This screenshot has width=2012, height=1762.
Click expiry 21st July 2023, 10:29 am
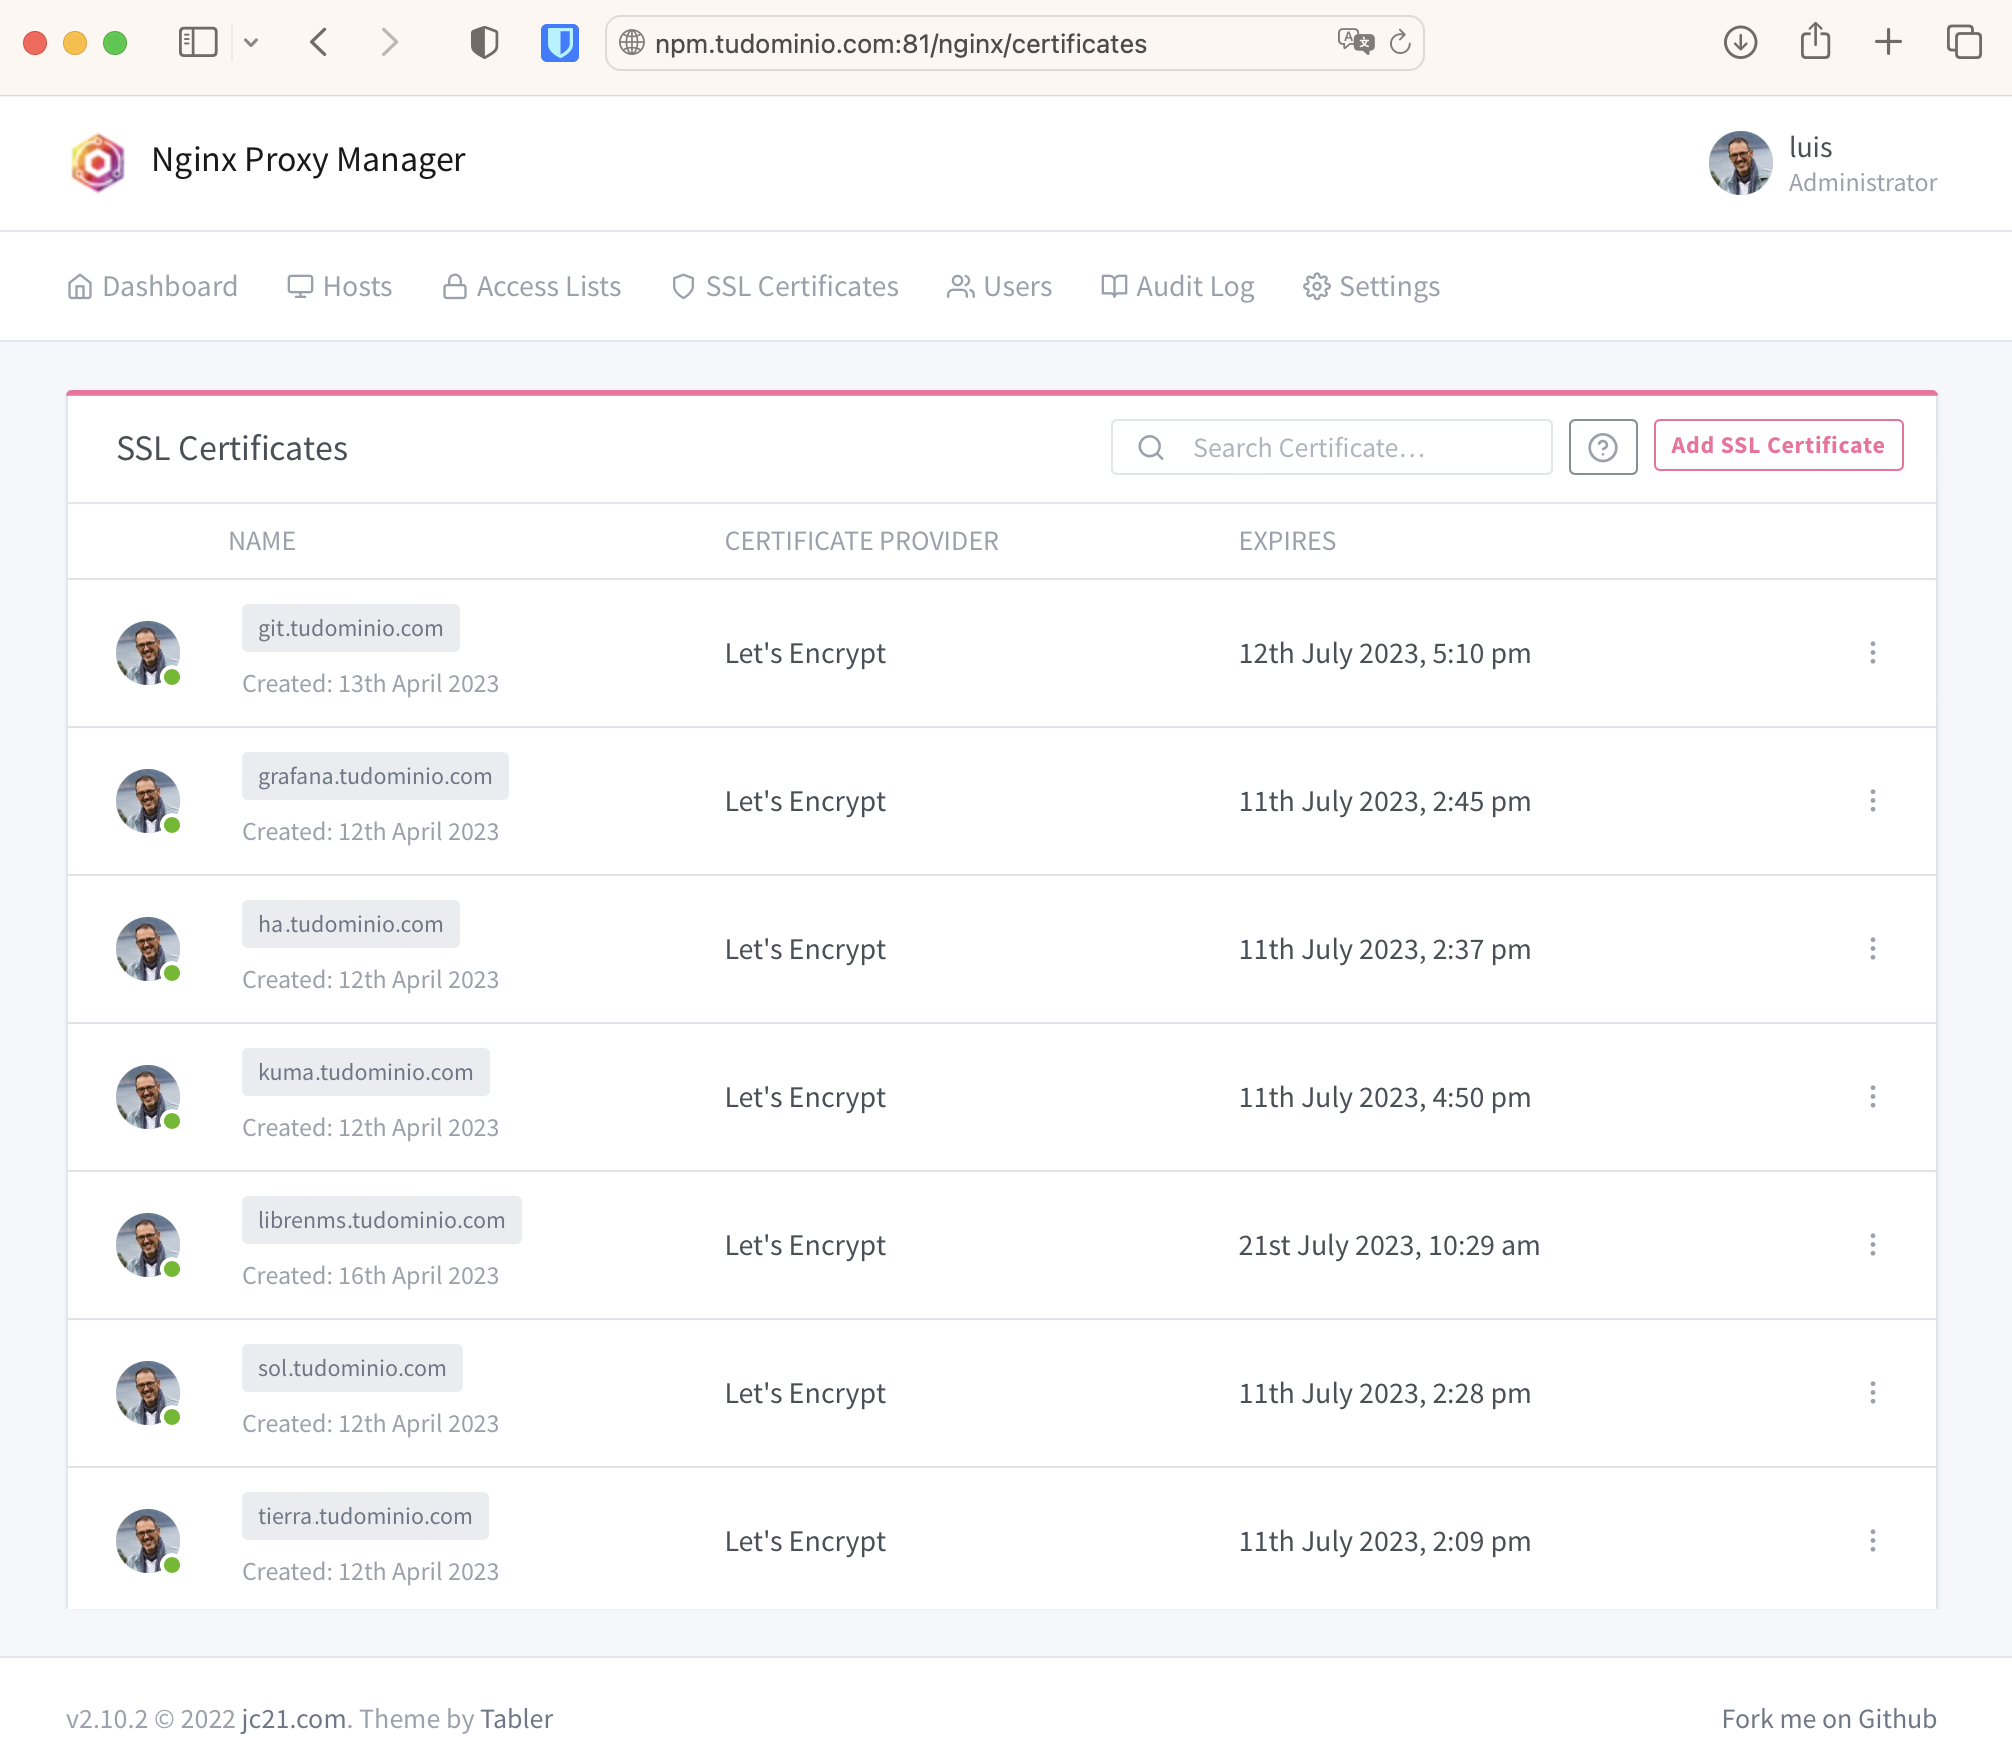(1389, 1245)
